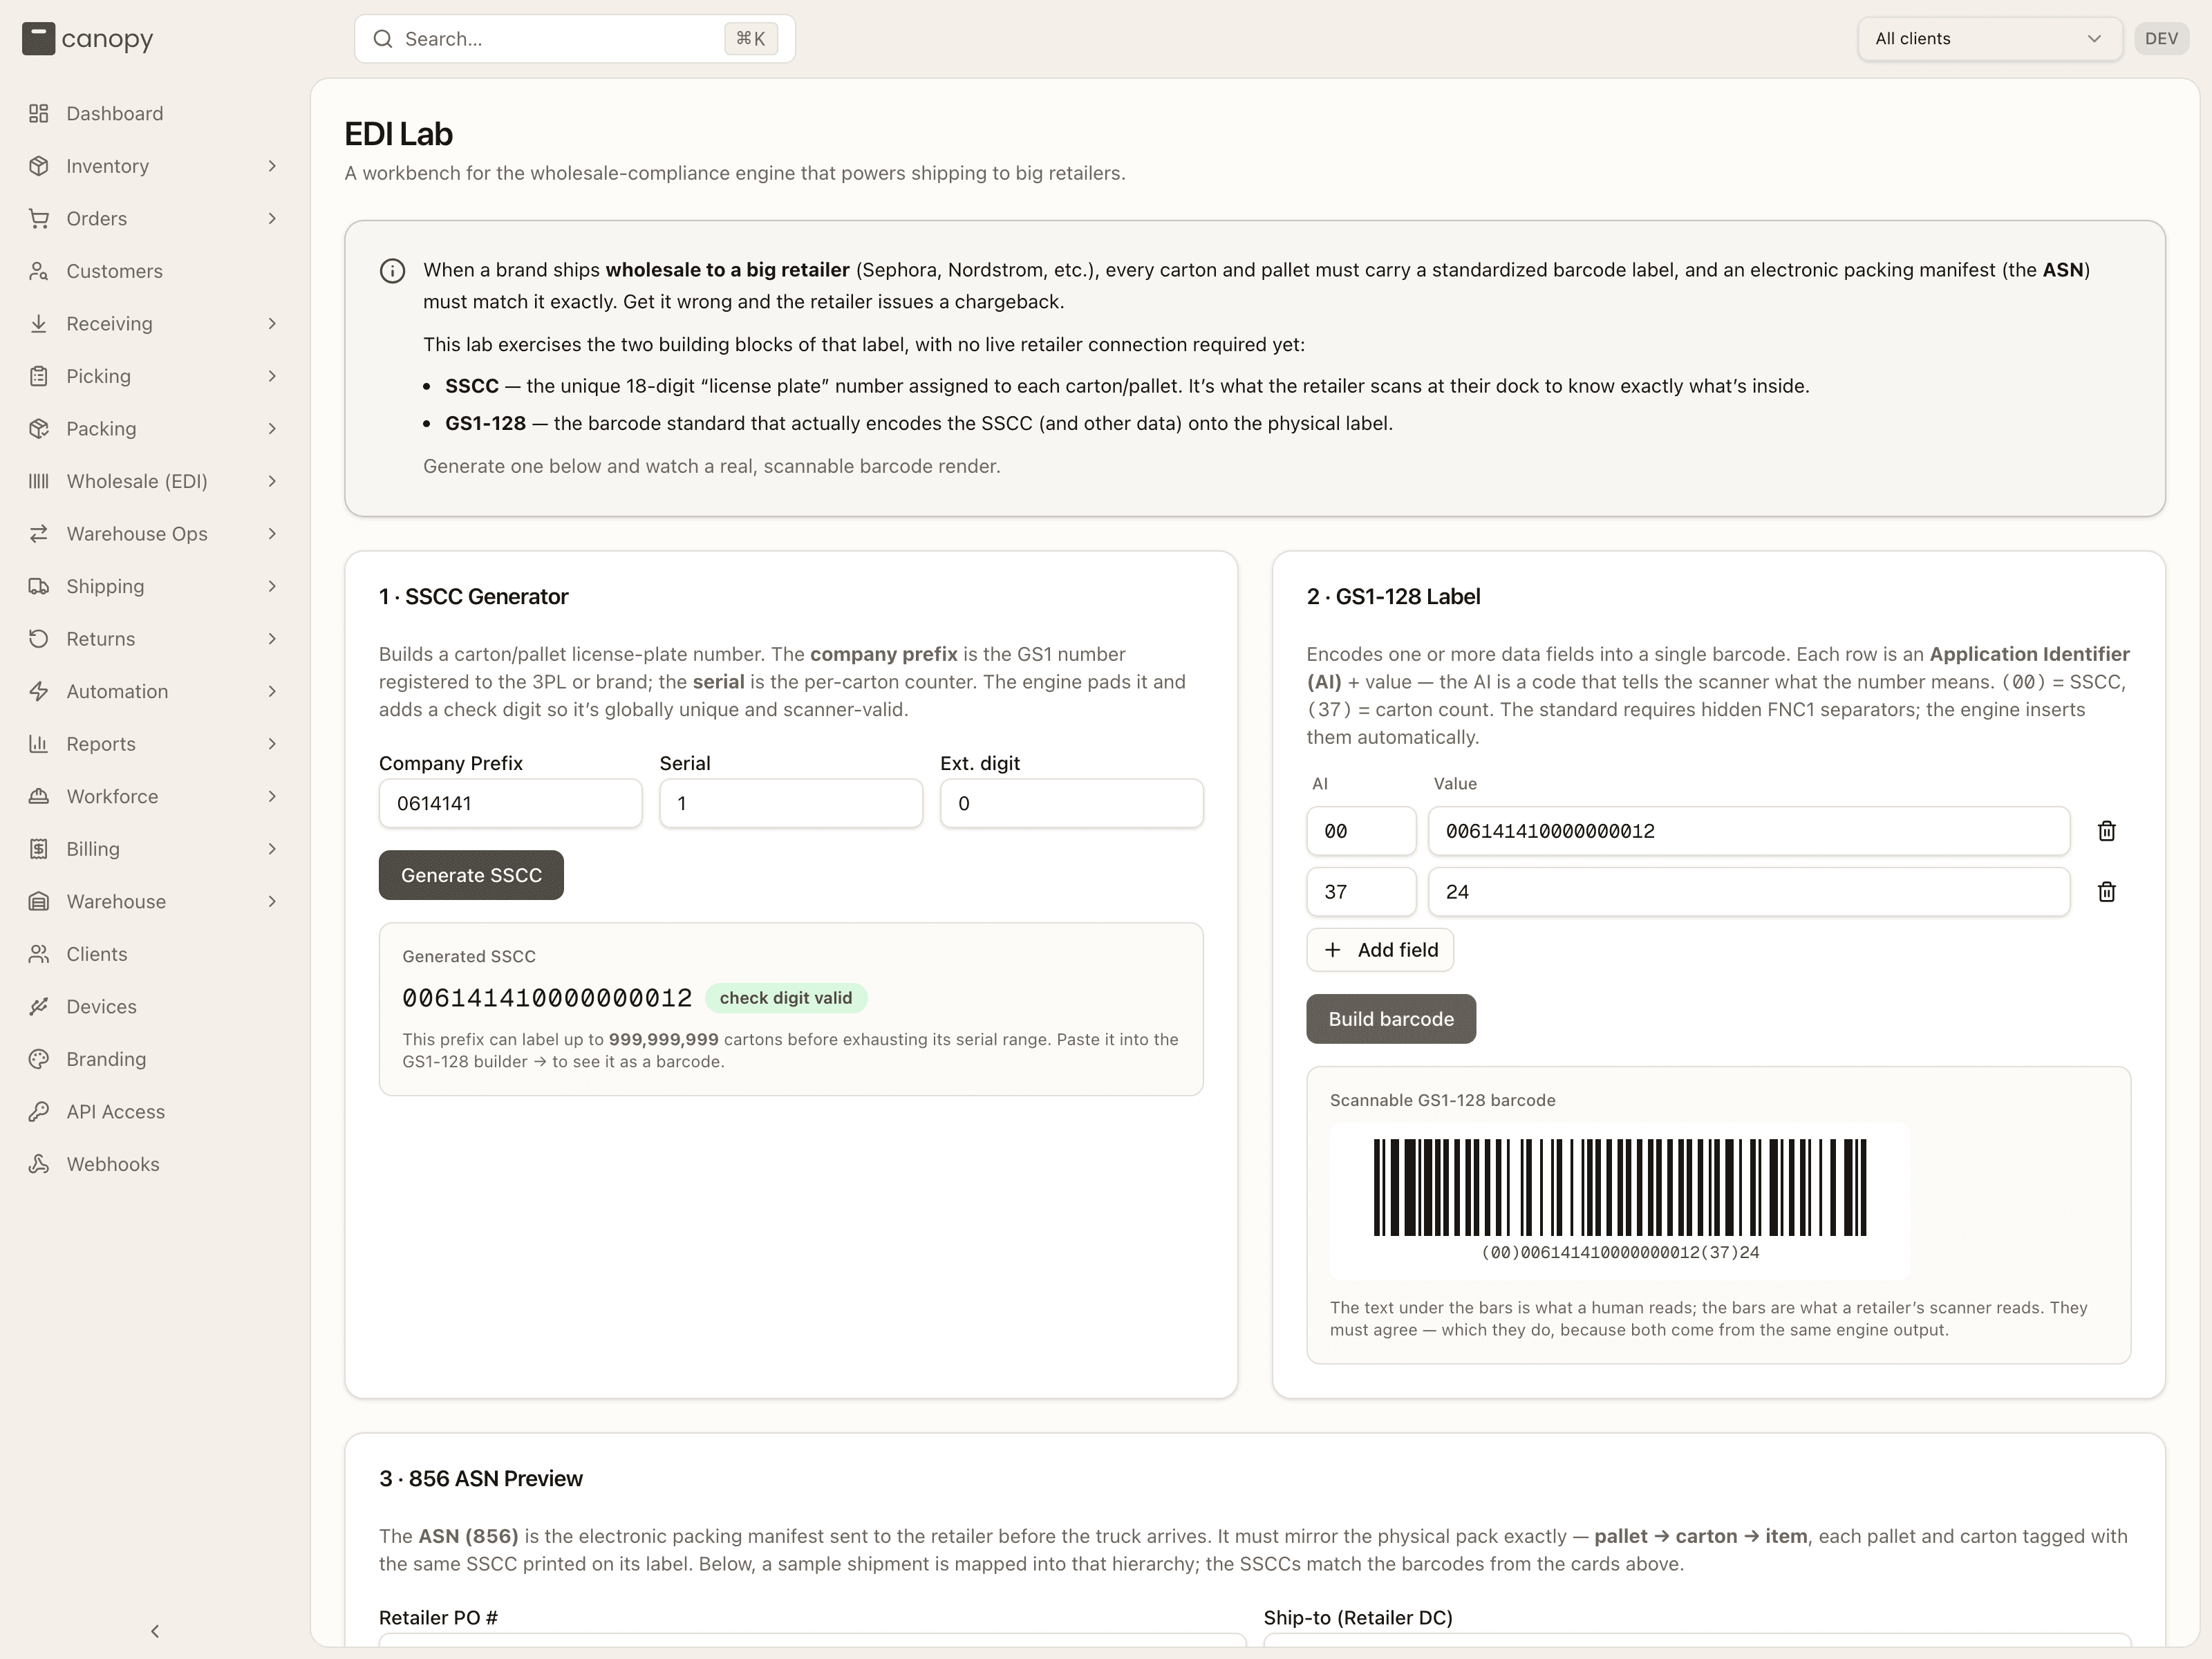Click the Receiving download-arrow icon

pos(39,324)
